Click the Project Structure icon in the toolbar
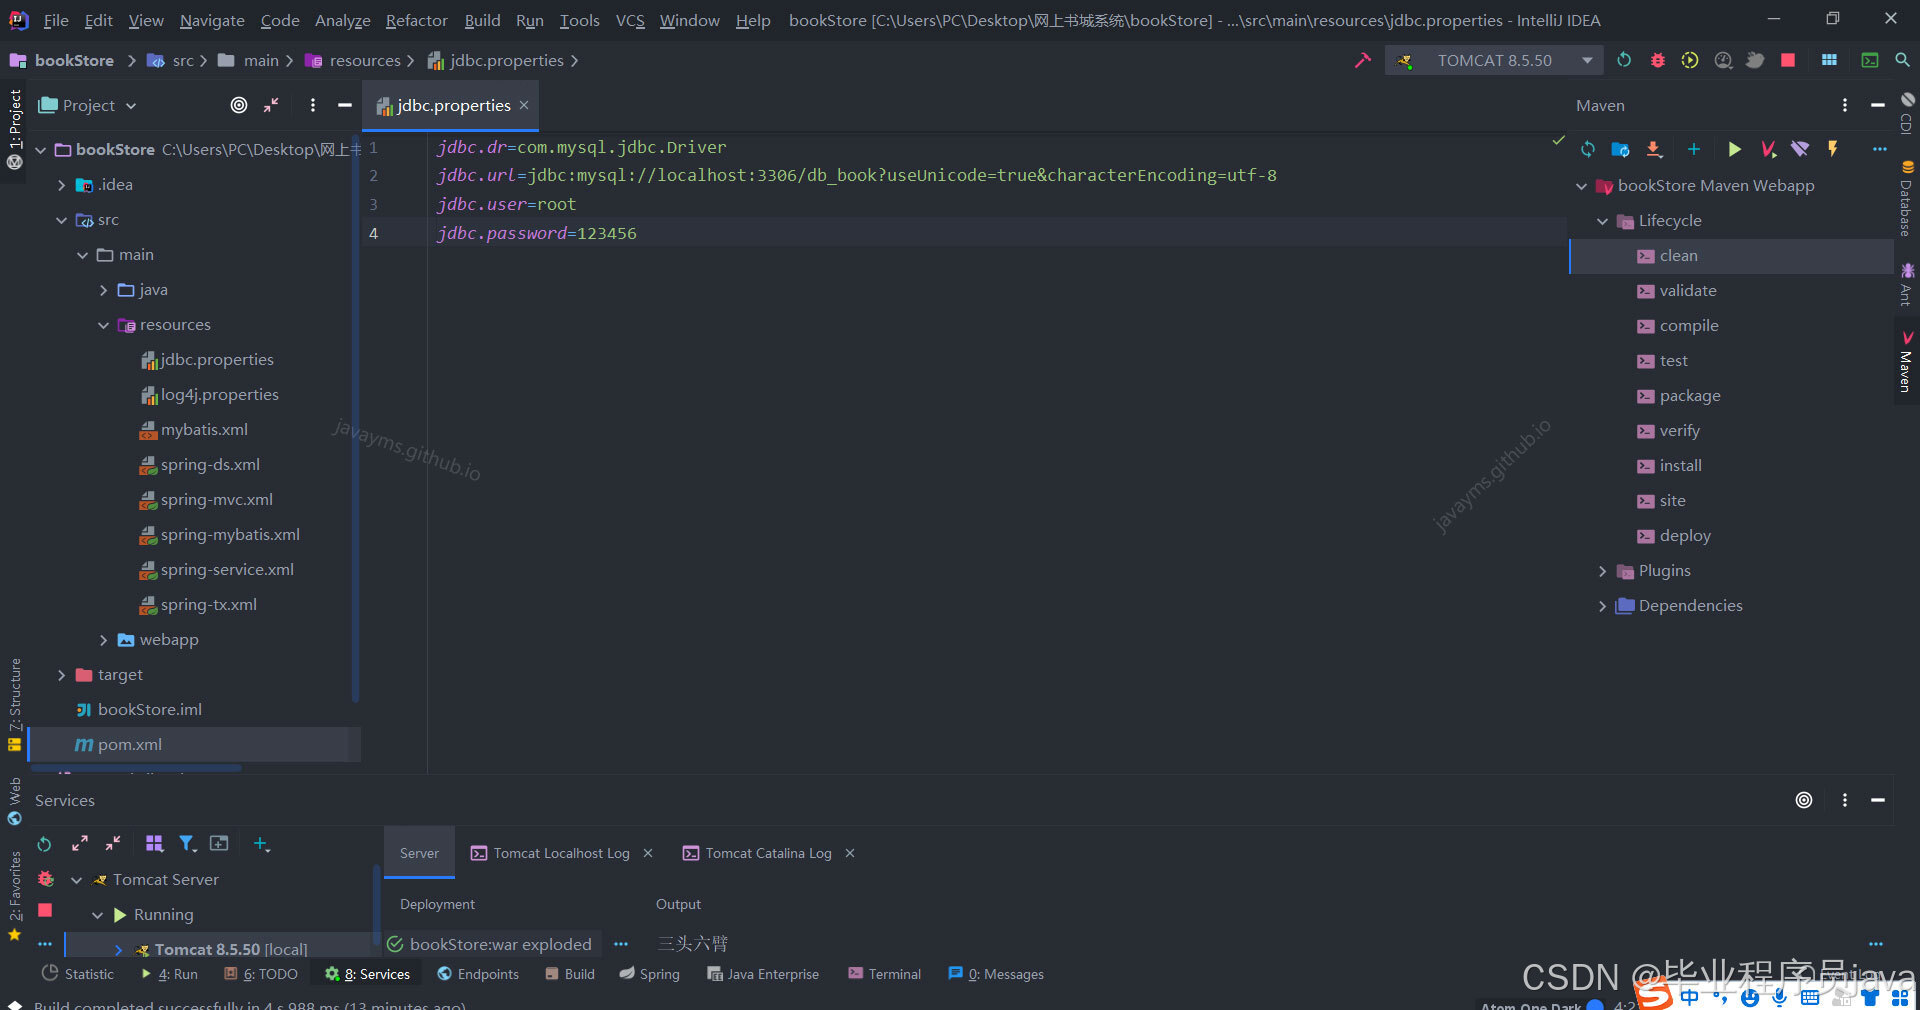This screenshot has width=1920, height=1010. 1829,61
